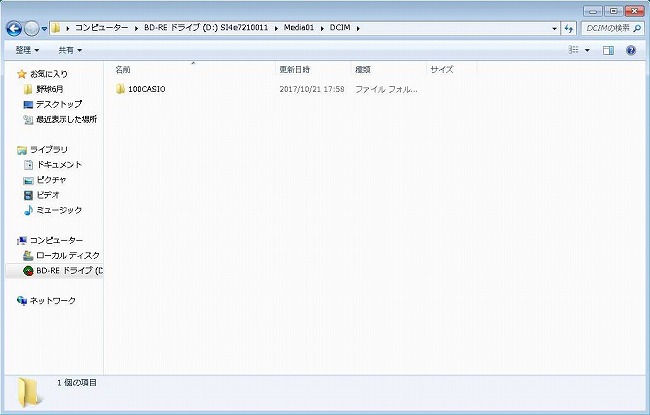
Task: Sort by the 名前 column header
Action: 123,70
